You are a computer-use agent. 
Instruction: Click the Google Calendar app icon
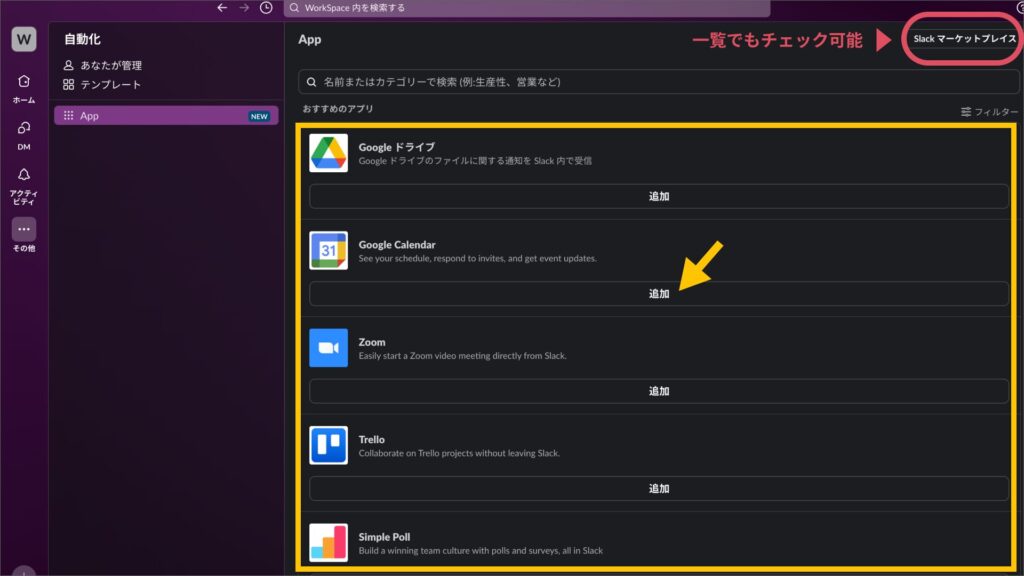coord(328,252)
